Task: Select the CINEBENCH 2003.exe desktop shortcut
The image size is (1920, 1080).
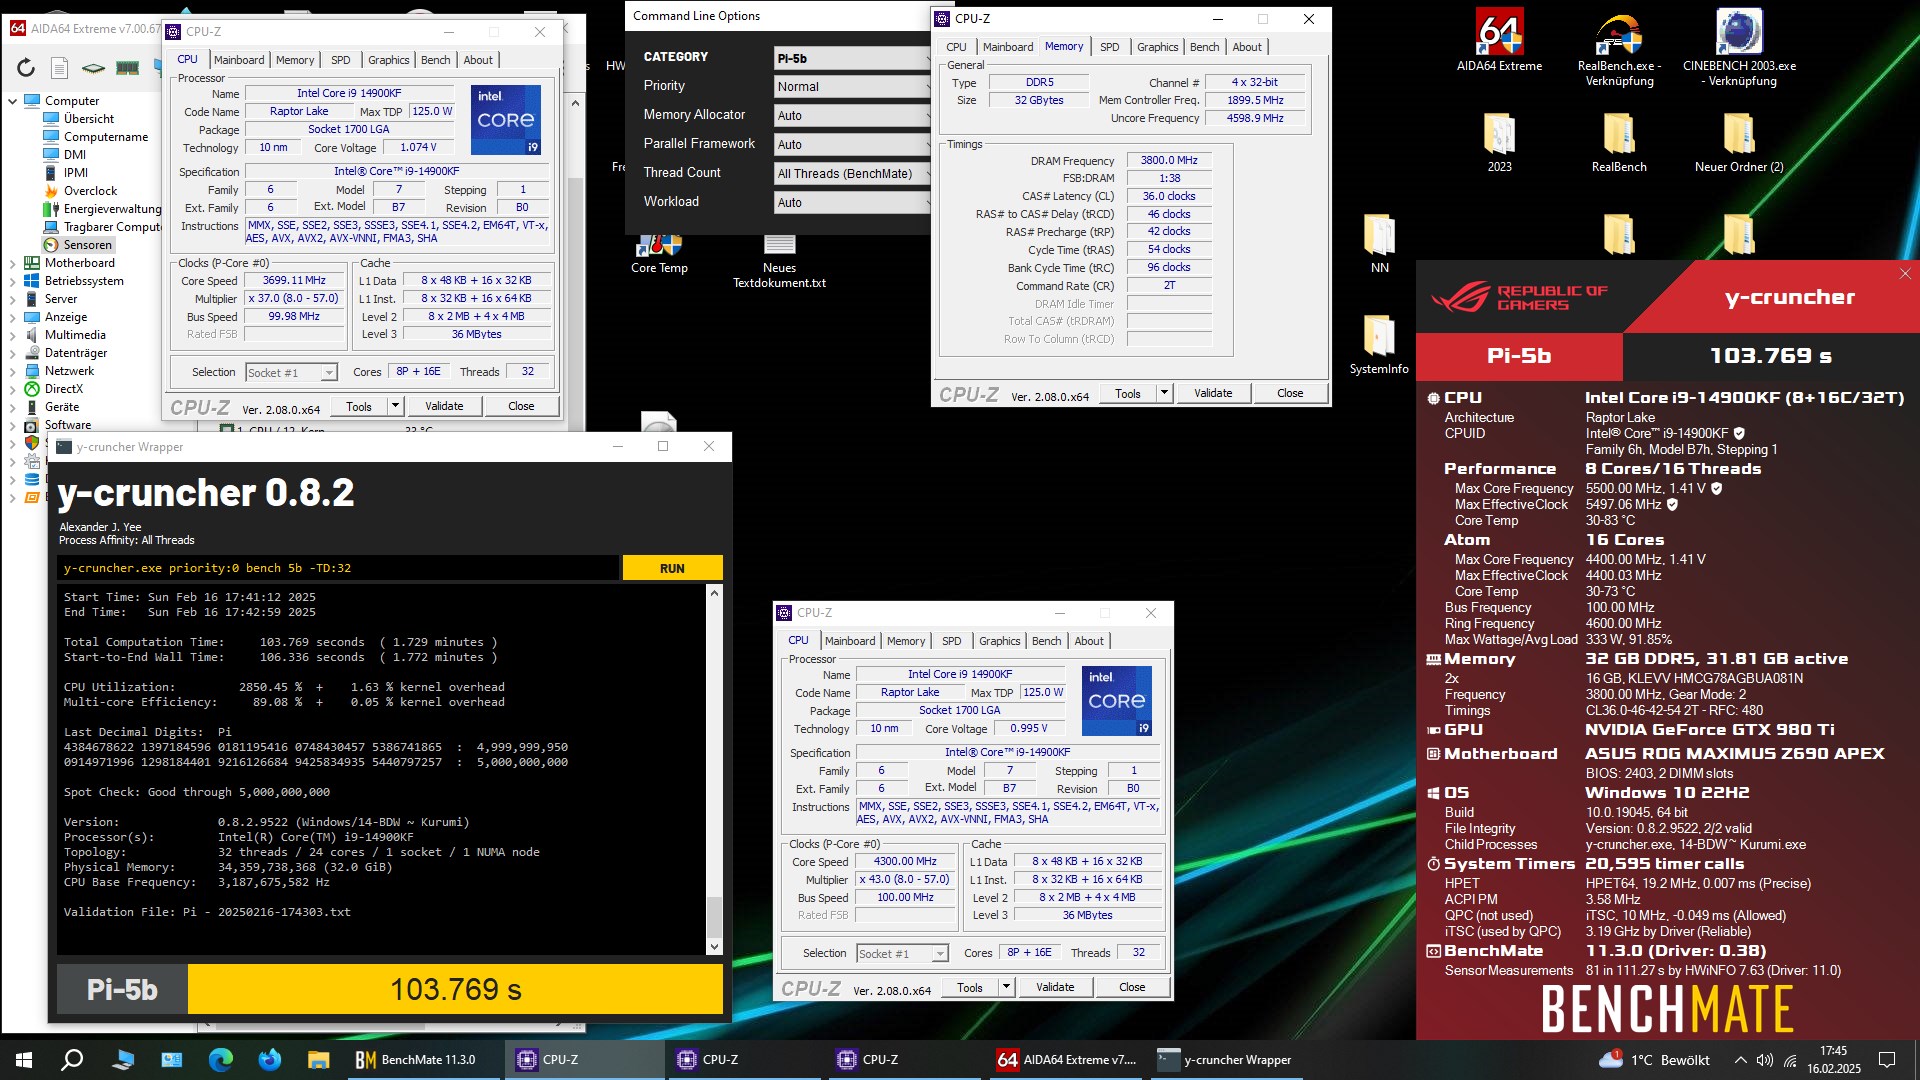Action: [x=1739, y=49]
